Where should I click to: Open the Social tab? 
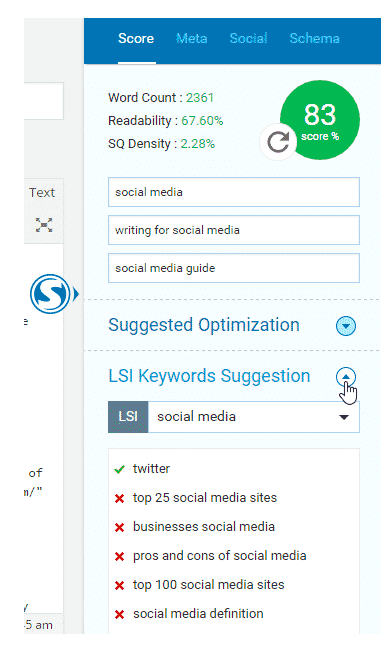[x=248, y=39]
